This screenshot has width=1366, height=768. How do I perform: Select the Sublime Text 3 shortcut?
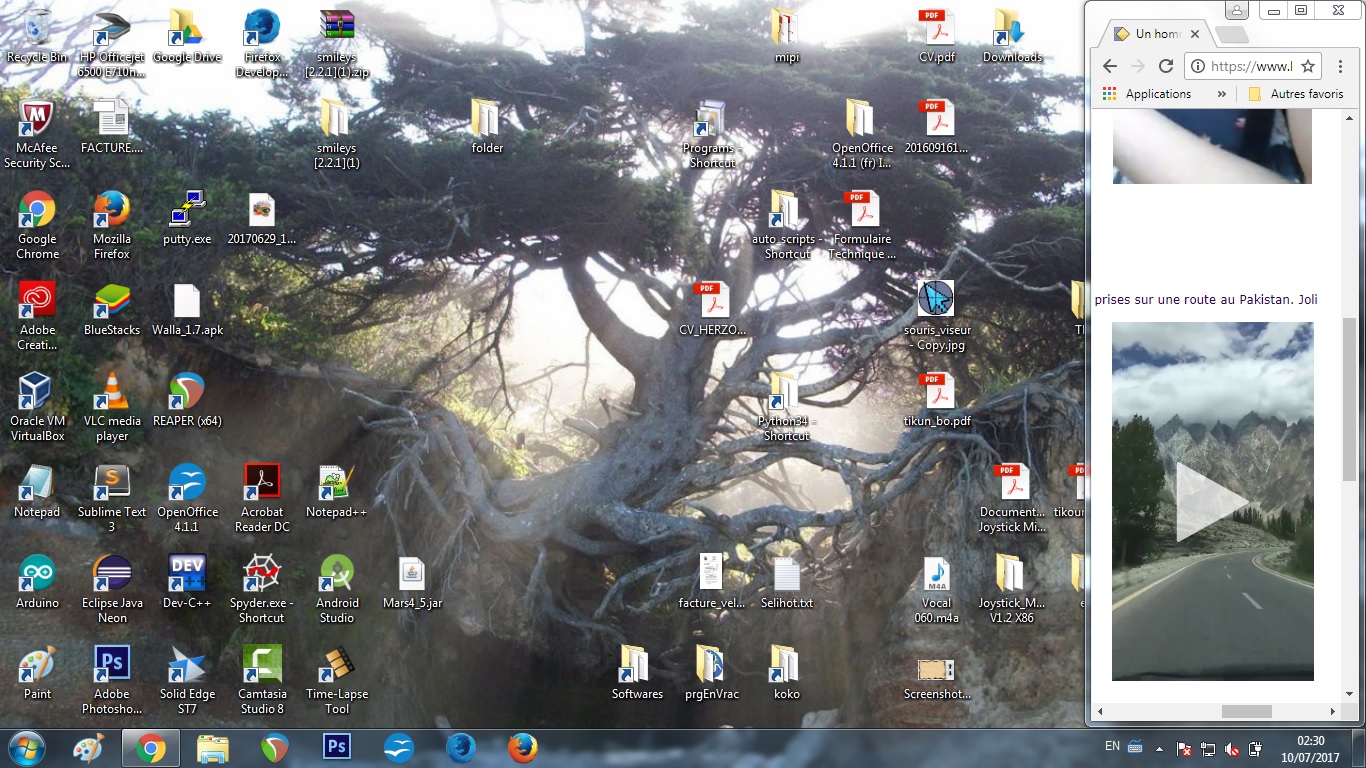pos(112,484)
